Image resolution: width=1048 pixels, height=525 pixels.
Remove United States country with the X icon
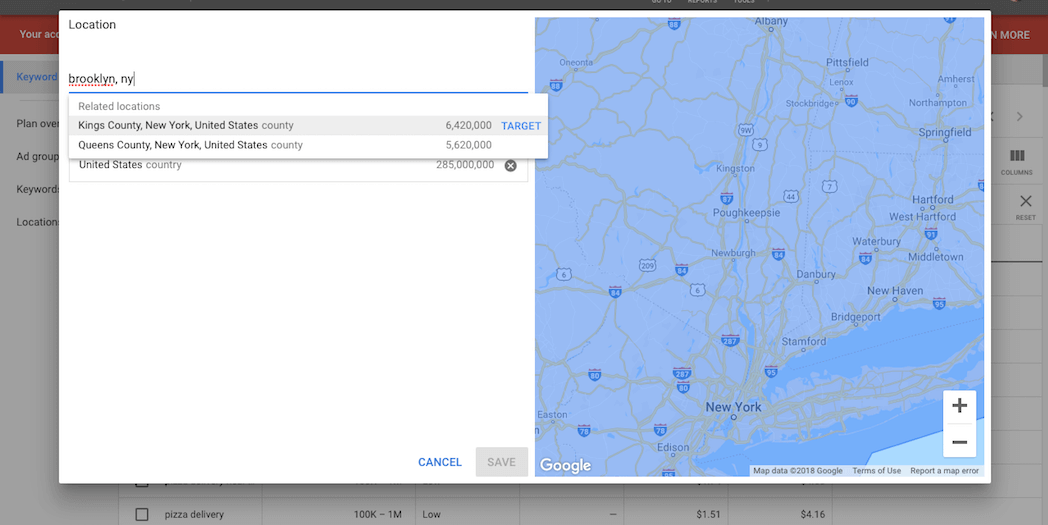tap(511, 165)
